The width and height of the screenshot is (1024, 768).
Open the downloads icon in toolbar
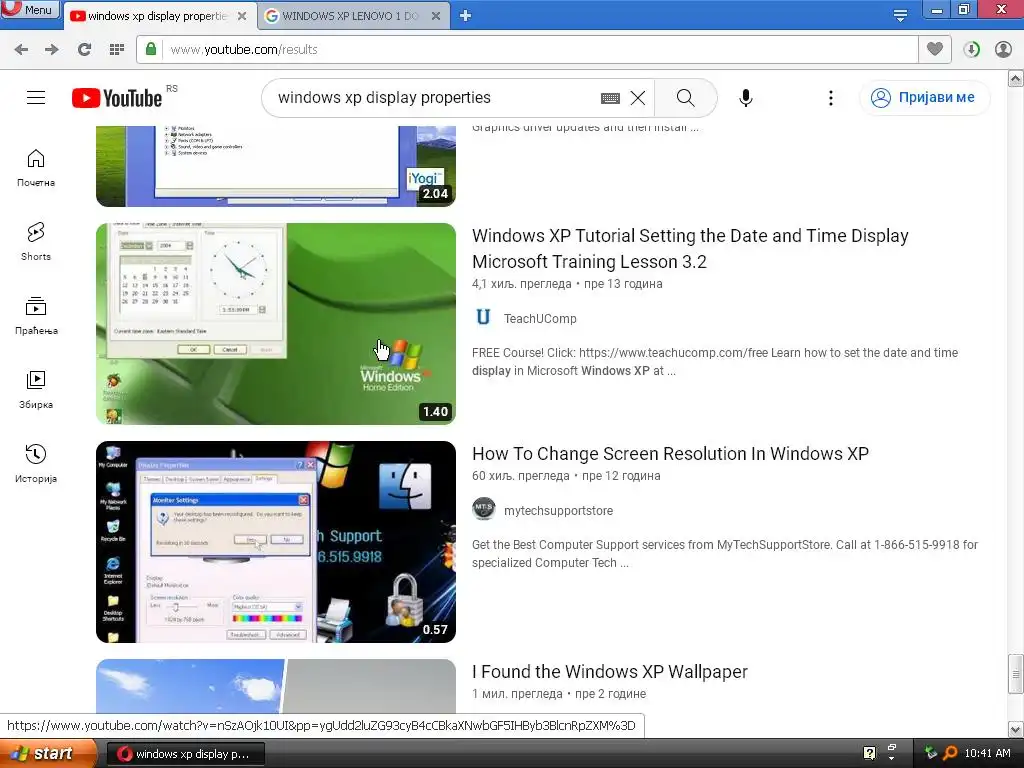click(x=971, y=50)
